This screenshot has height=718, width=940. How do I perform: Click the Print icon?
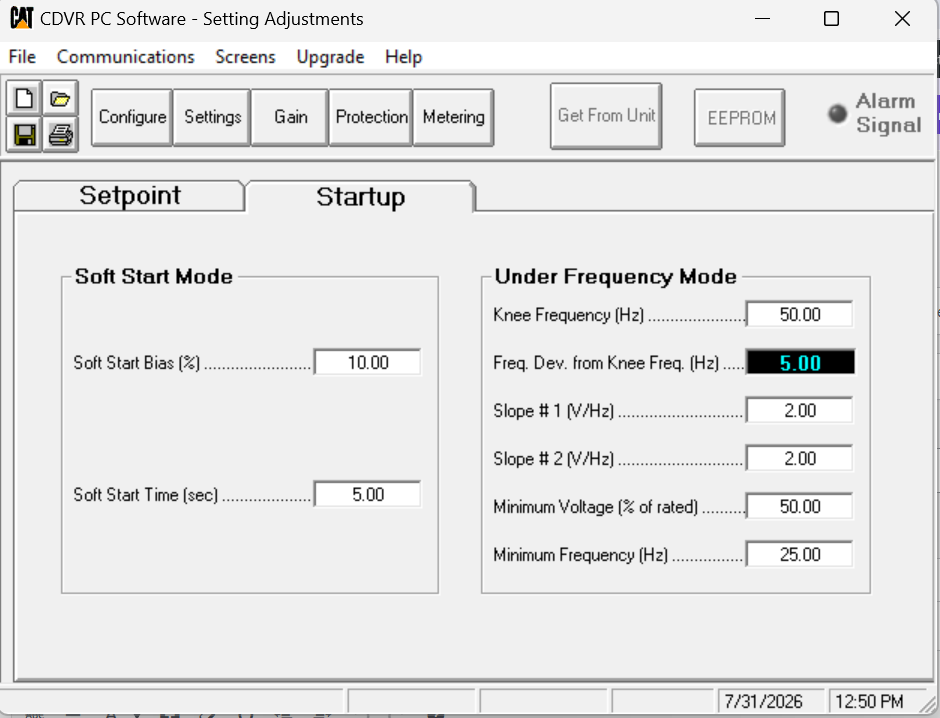[60, 135]
